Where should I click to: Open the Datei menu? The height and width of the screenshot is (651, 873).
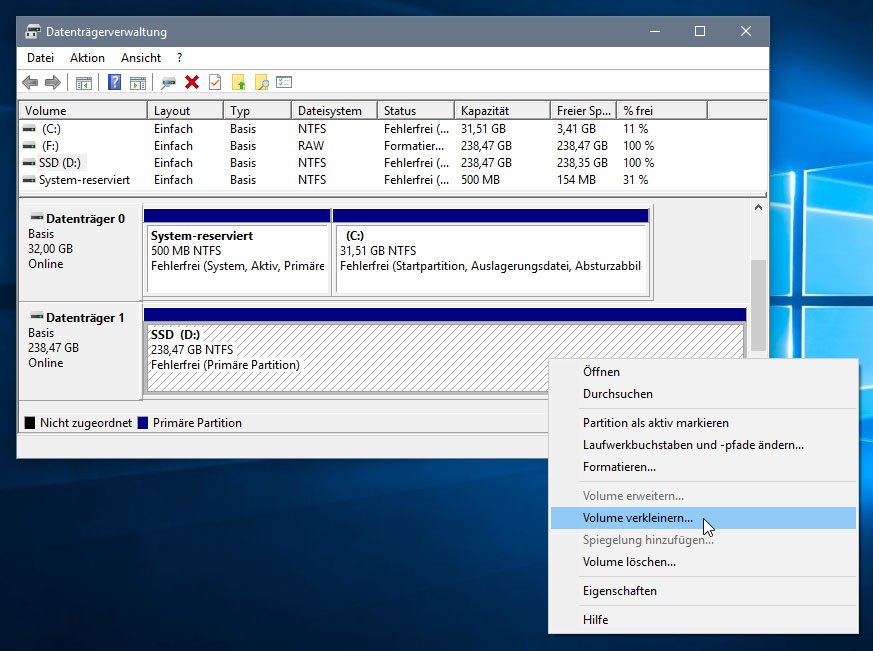(40, 58)
